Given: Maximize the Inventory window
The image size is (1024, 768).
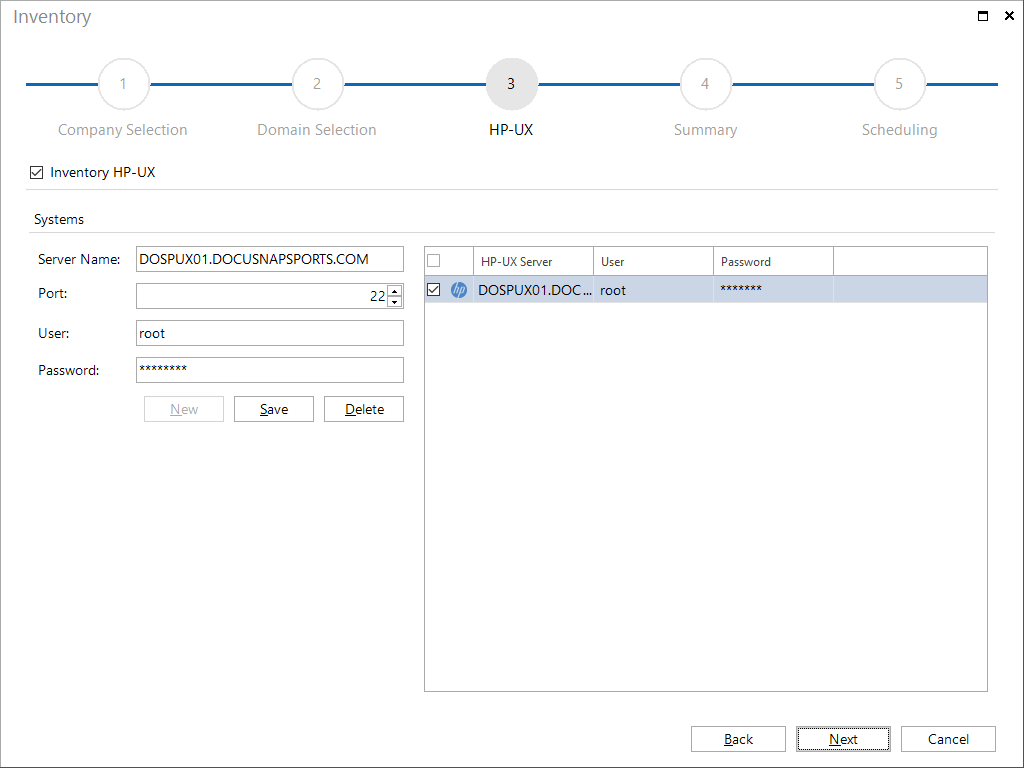Looking at the screenshot, I should pyautogui.click(x=983, y=16).
